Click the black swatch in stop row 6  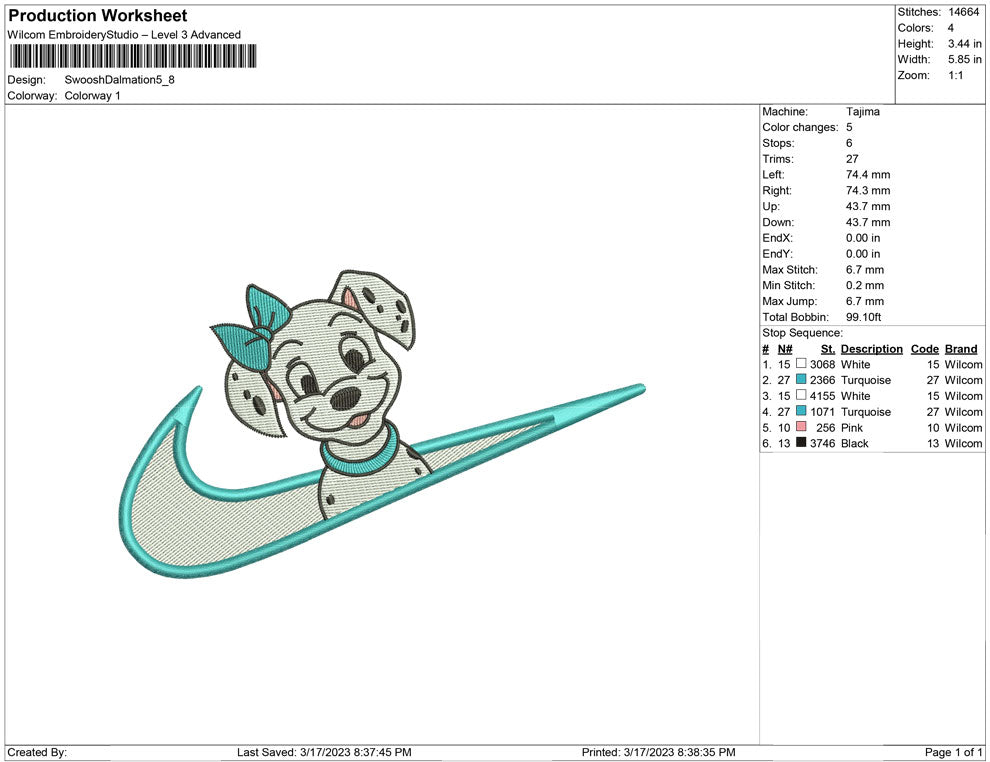(x=801, y=442)
